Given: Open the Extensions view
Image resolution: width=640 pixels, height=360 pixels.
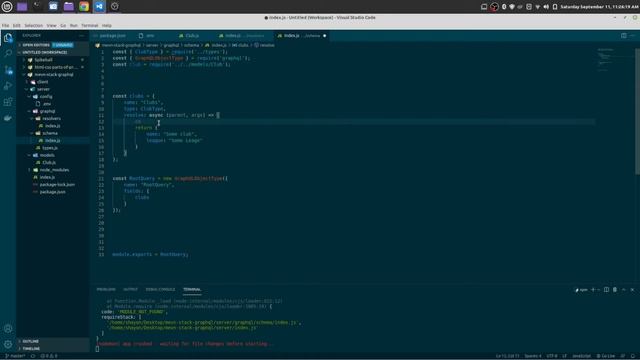Looking at the screenshot, I should pyautogui.click(x=8, y=102).
